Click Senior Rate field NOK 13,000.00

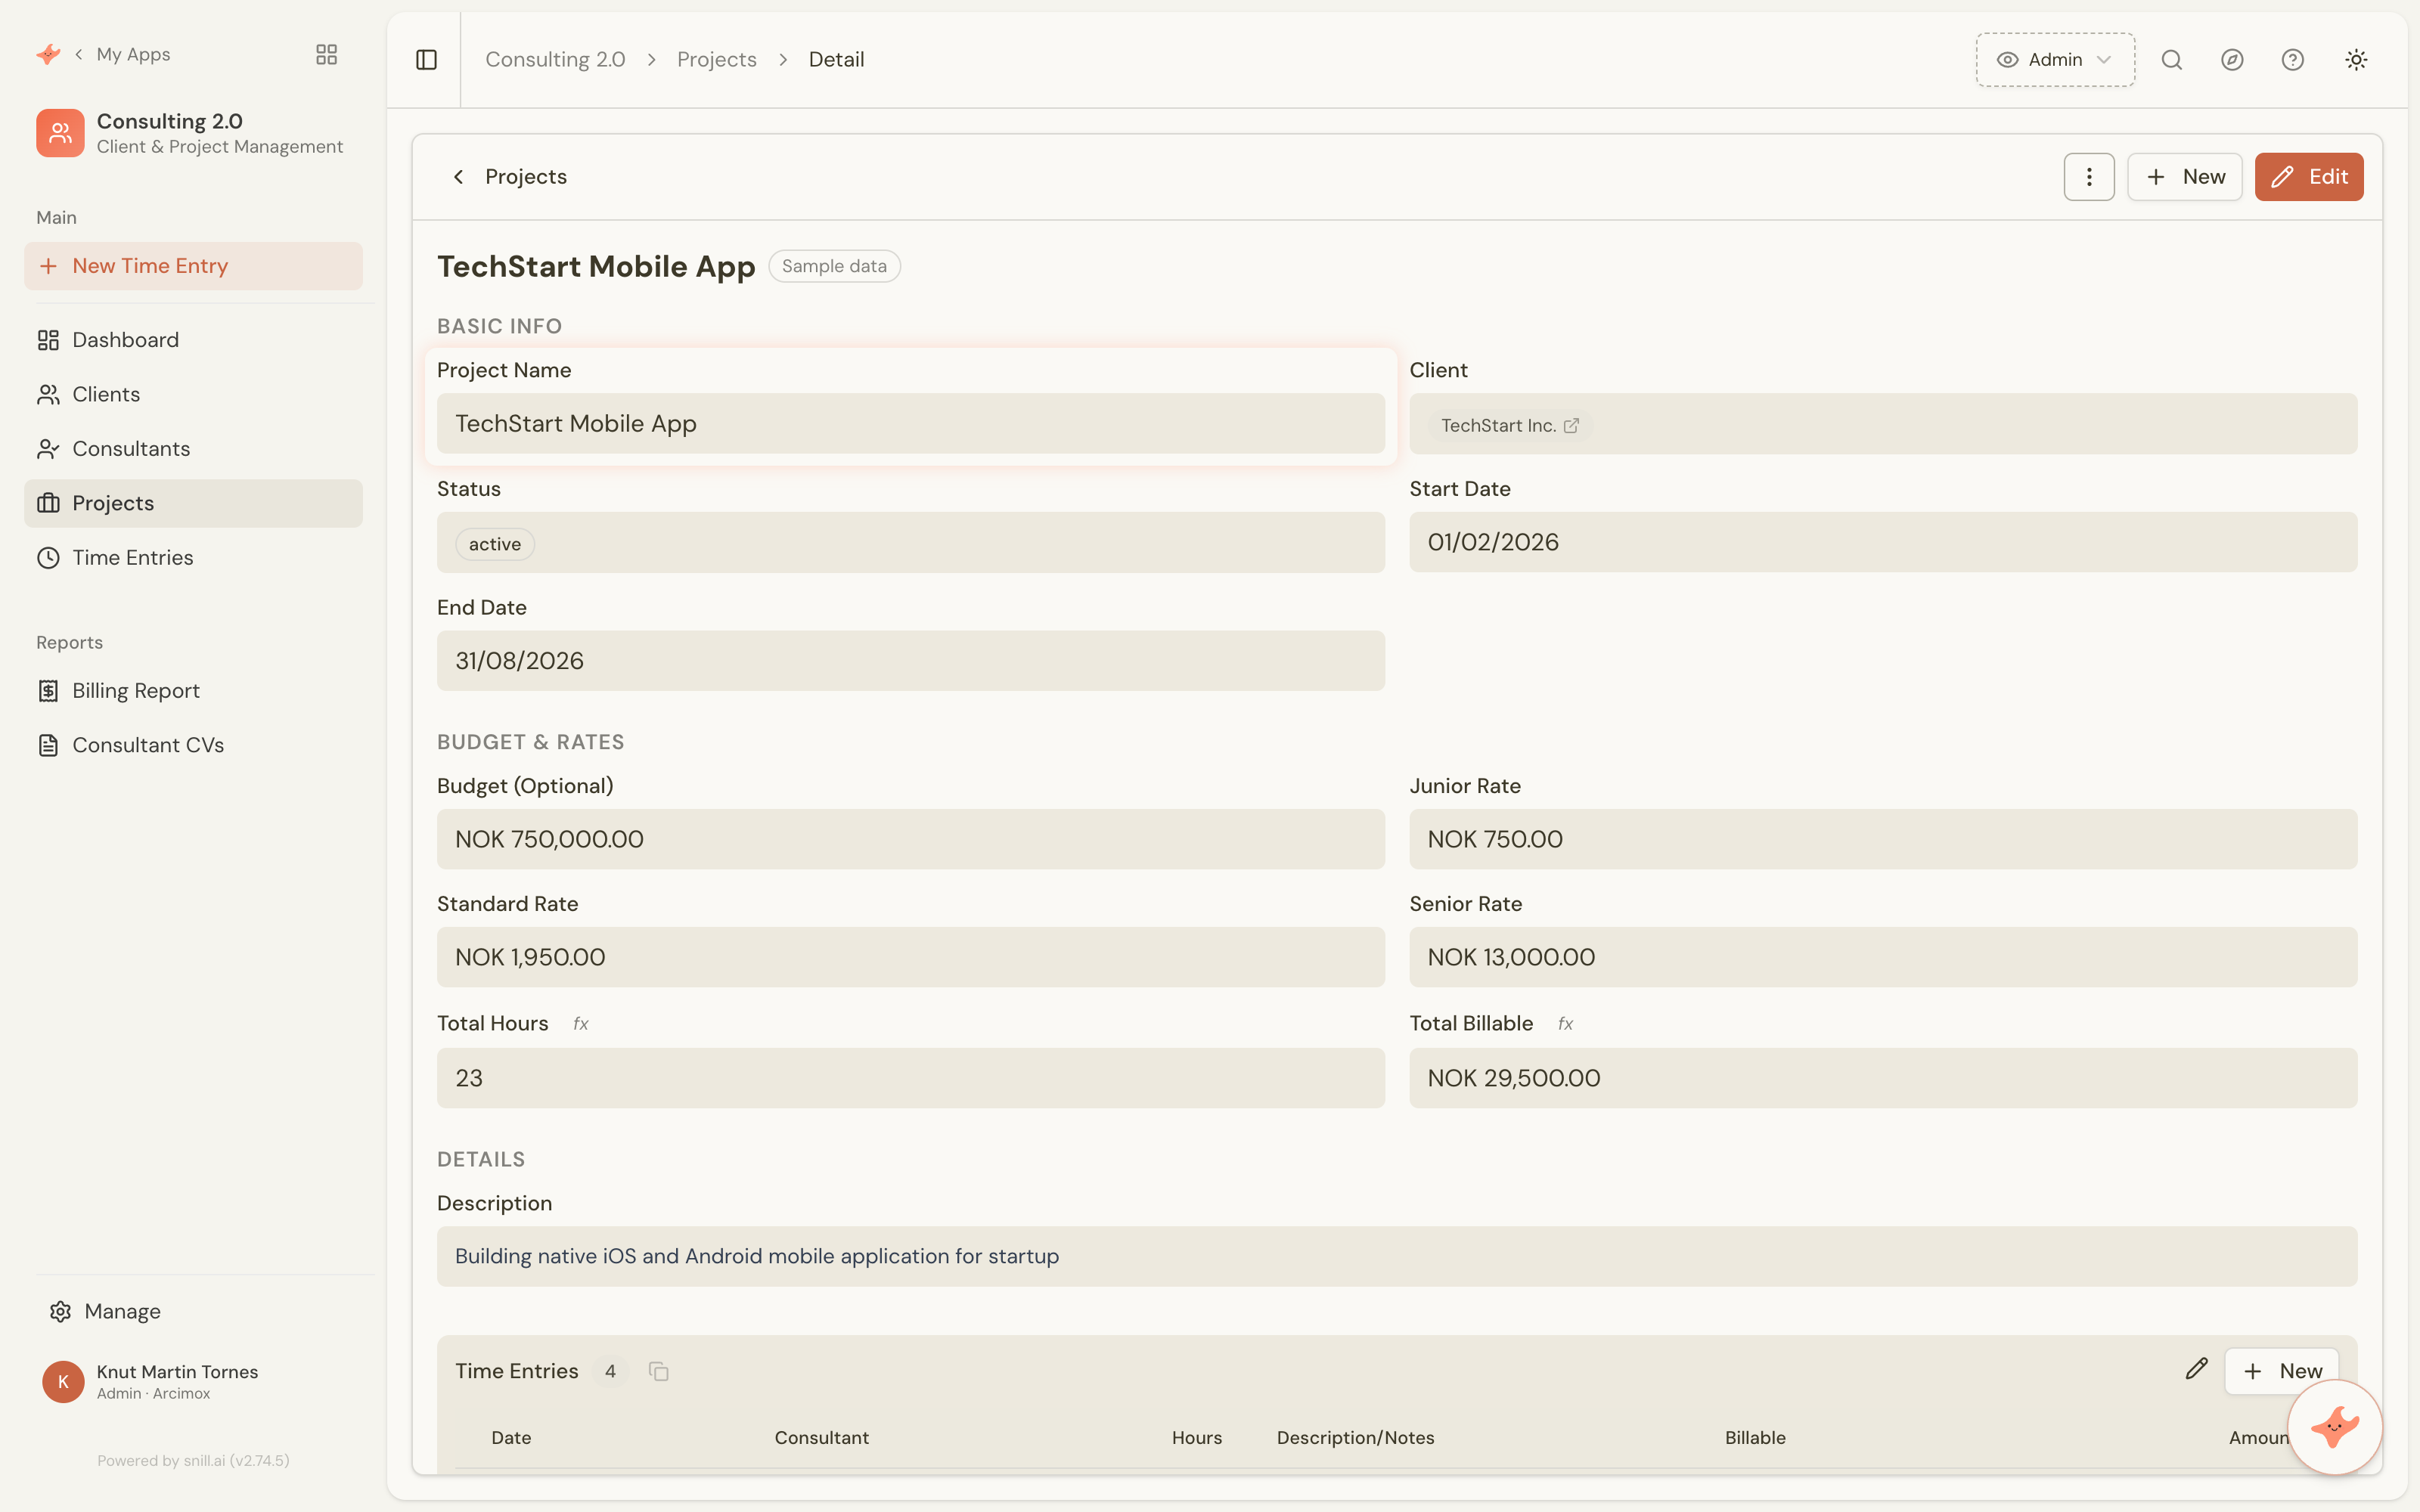[x=1883, y=957]
